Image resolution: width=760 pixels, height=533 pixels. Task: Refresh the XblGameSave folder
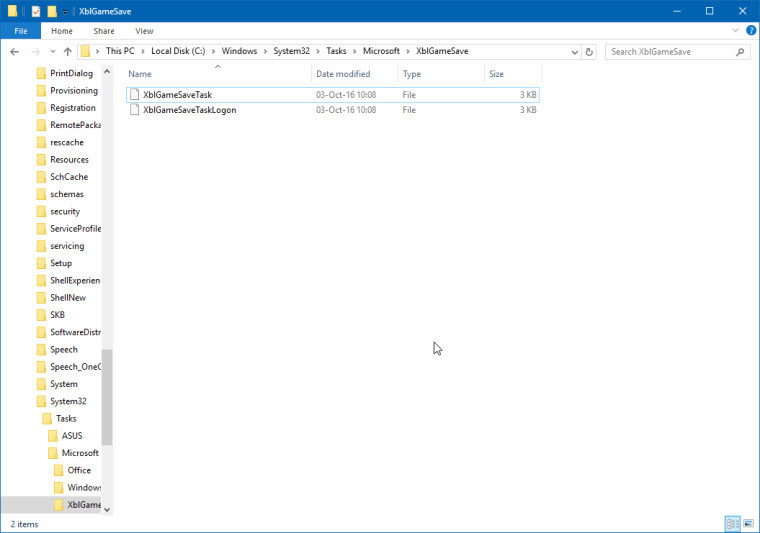[589, 52]
